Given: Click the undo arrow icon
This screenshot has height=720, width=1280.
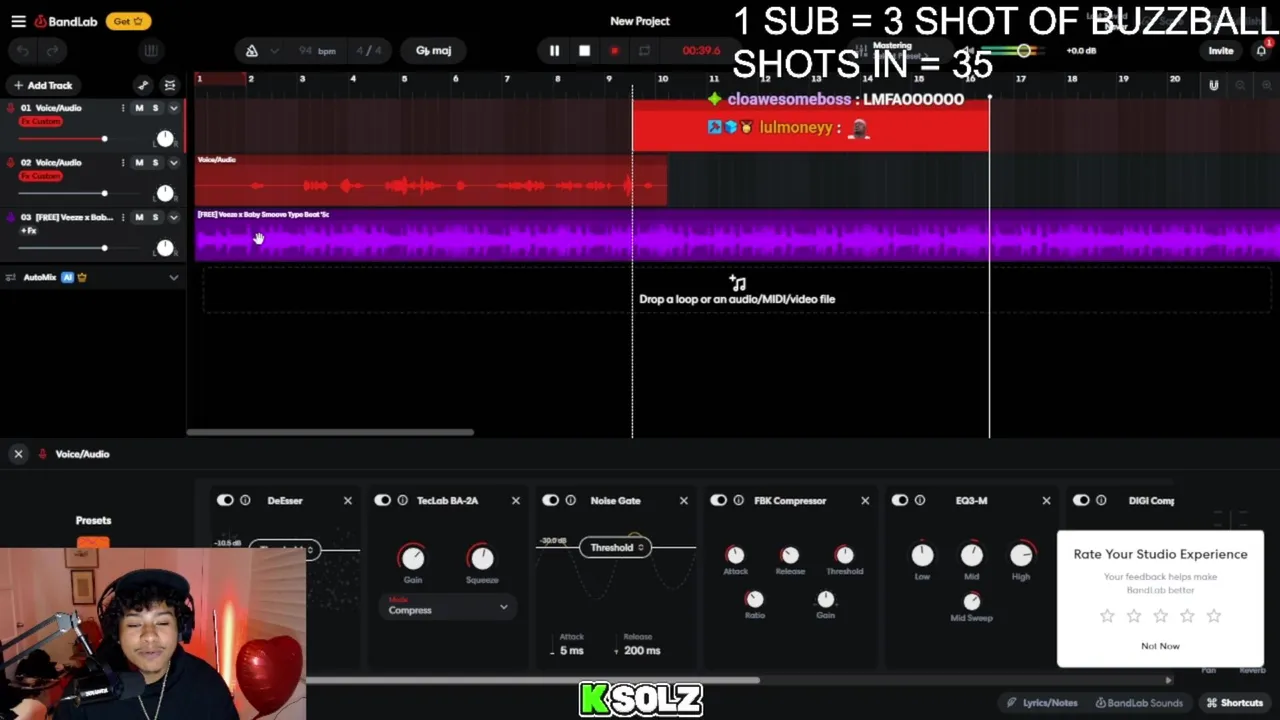Looking at the screenshot, I should (24, 51).
